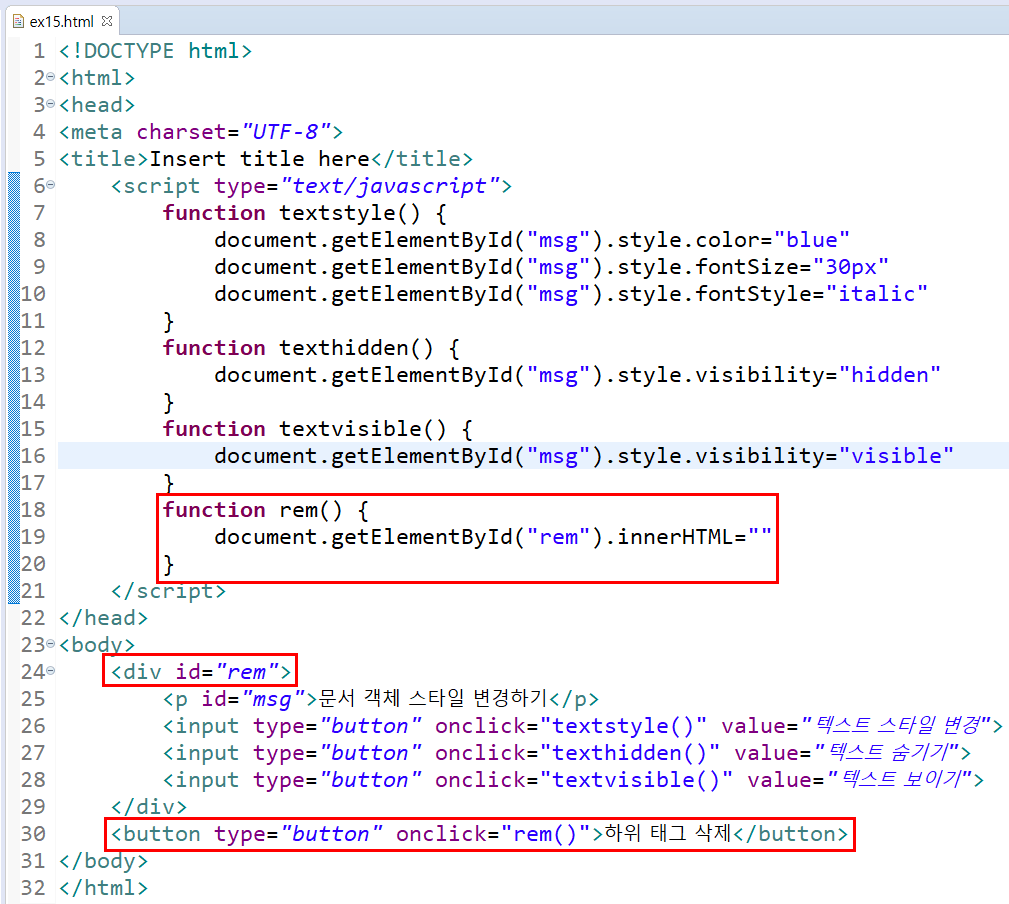Click the "텍스트 스타일 변경" value text
1009x904 pixels.
(x=897, y=725)
